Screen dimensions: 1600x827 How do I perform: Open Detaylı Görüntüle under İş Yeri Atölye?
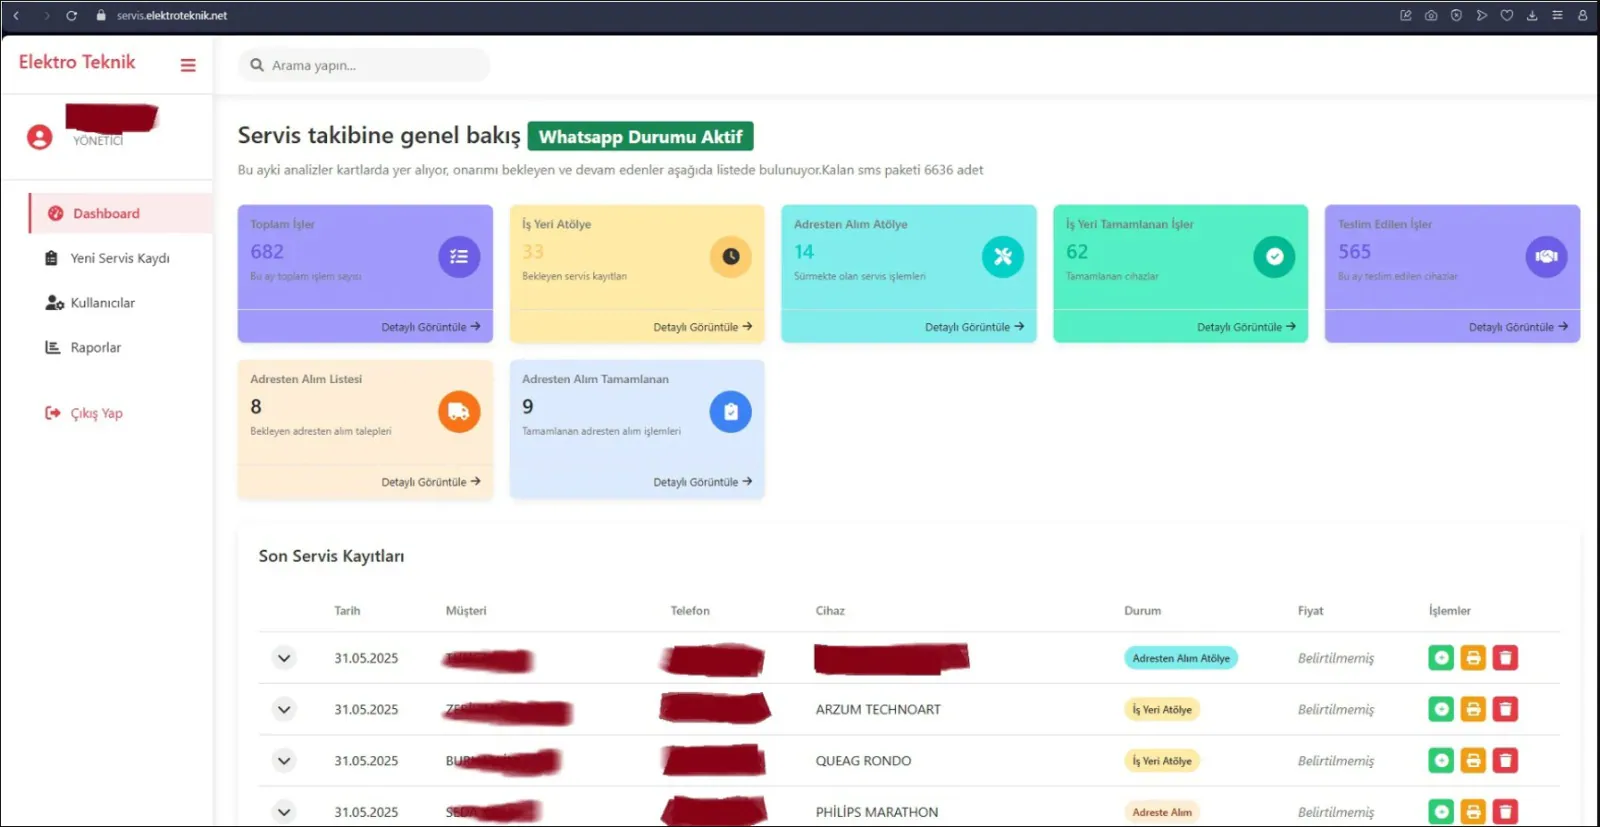coord(703,327)
